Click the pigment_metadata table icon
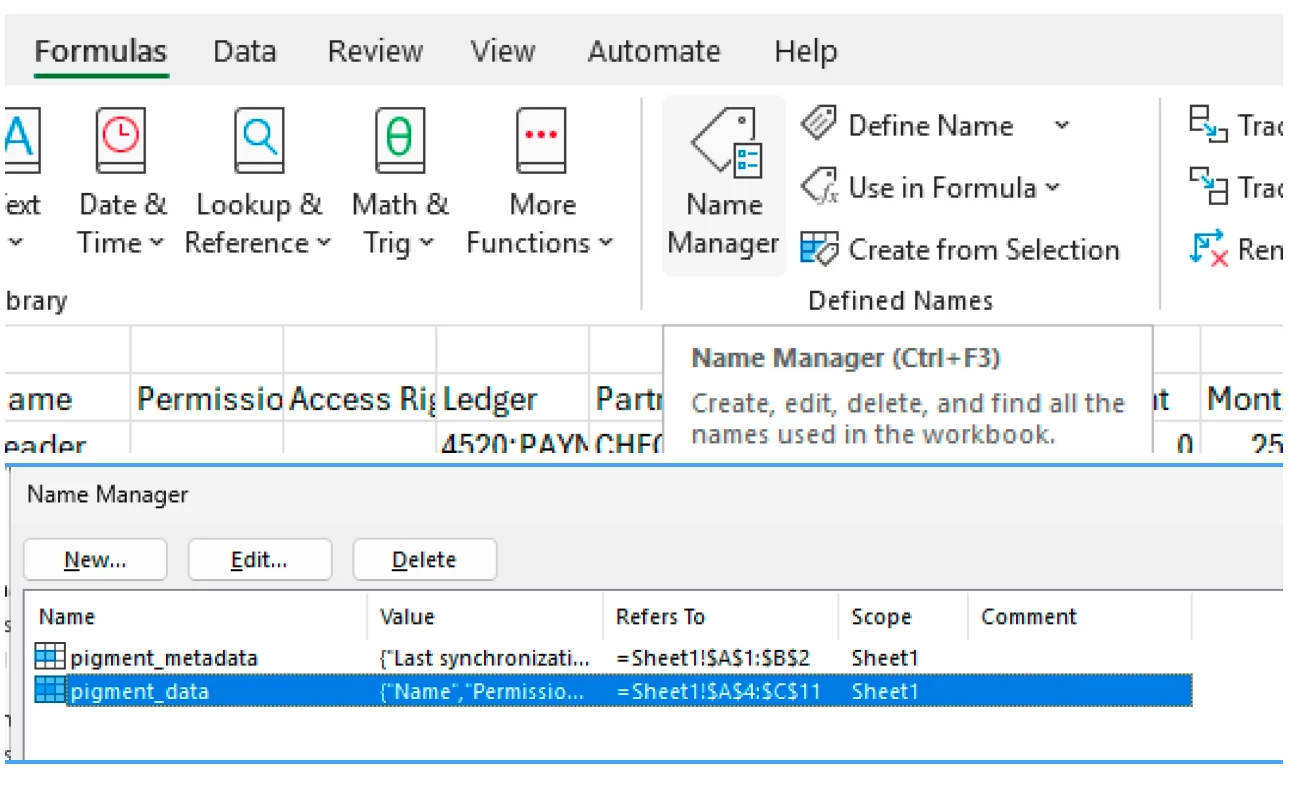 pos(49,657)
